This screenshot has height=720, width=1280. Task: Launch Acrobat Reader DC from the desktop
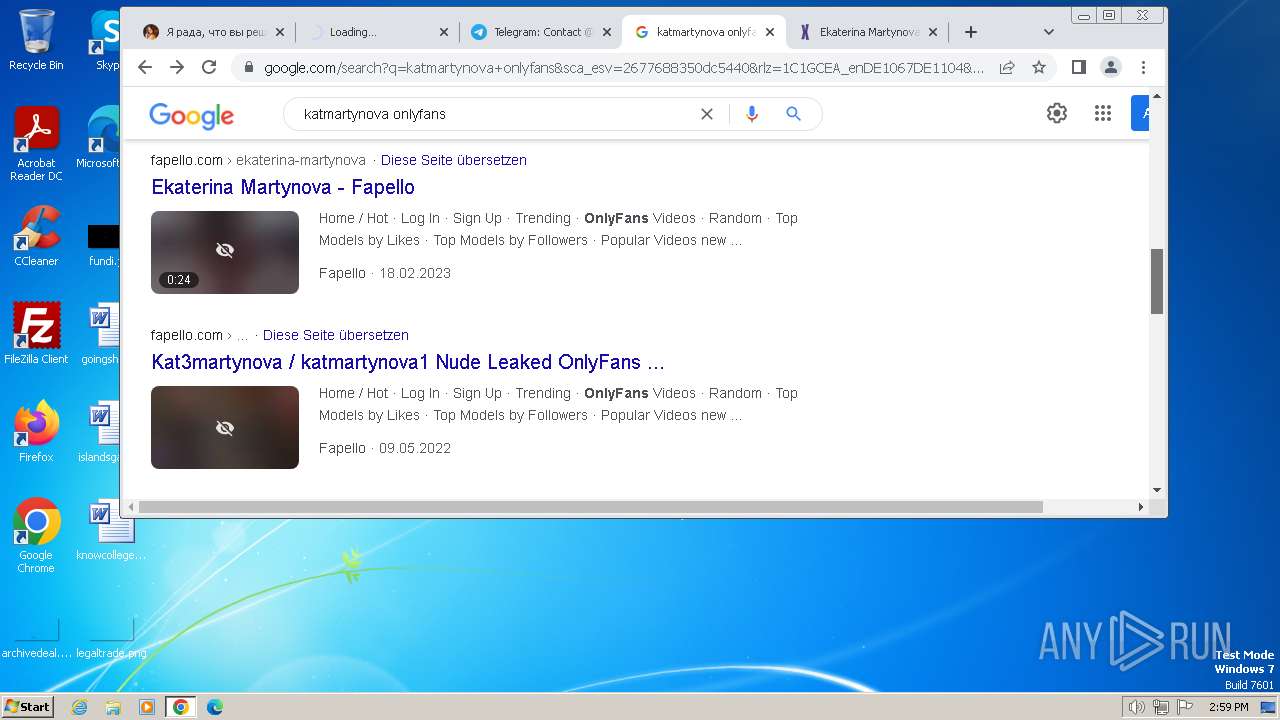pos(36,144)
